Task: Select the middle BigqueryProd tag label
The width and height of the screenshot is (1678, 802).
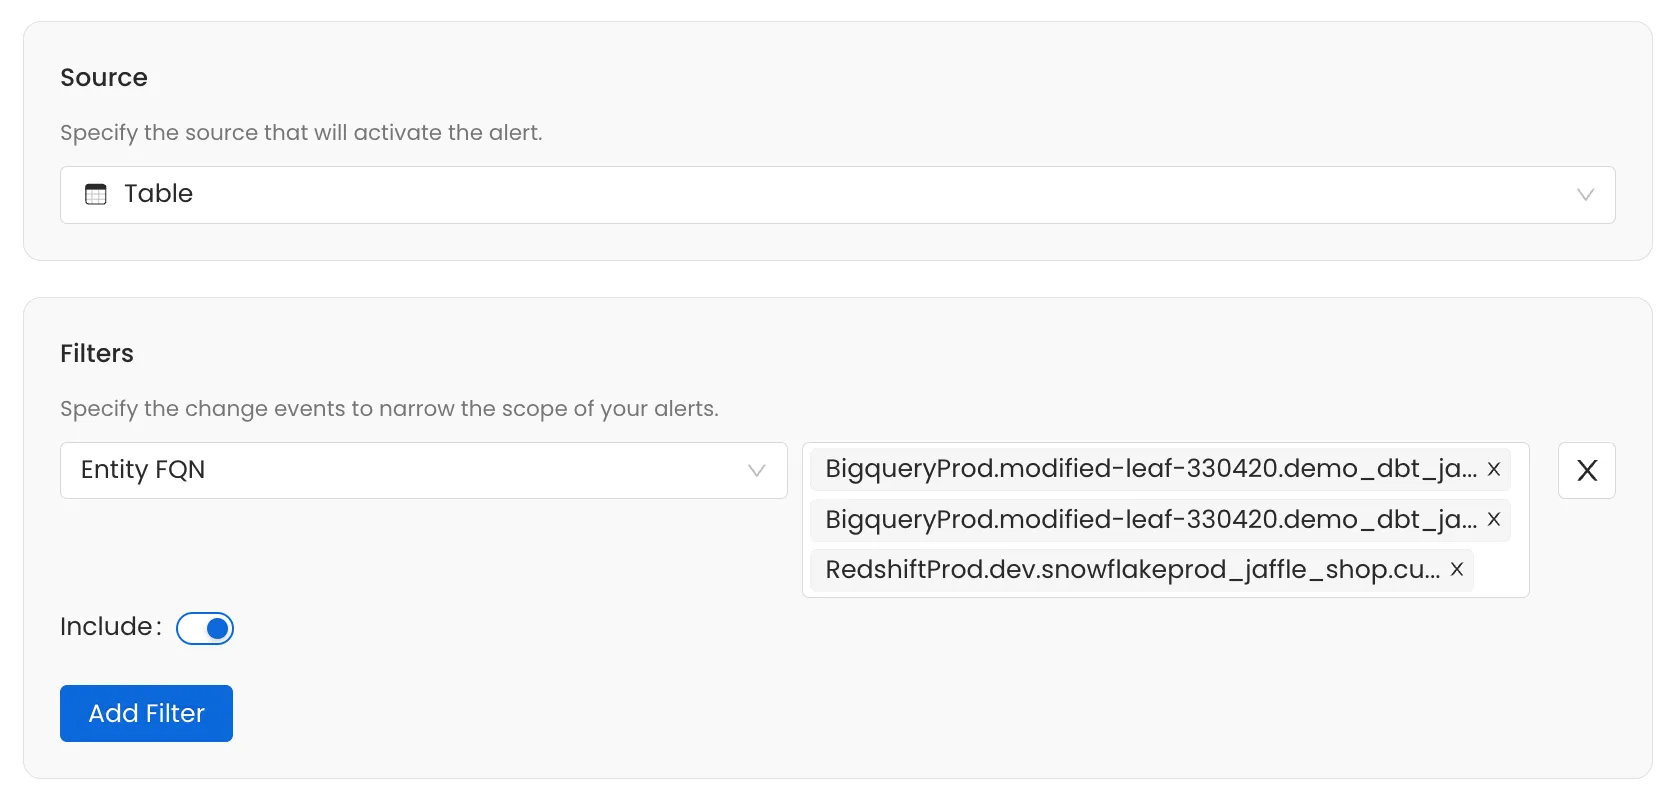Action: tap(1150, 520)
